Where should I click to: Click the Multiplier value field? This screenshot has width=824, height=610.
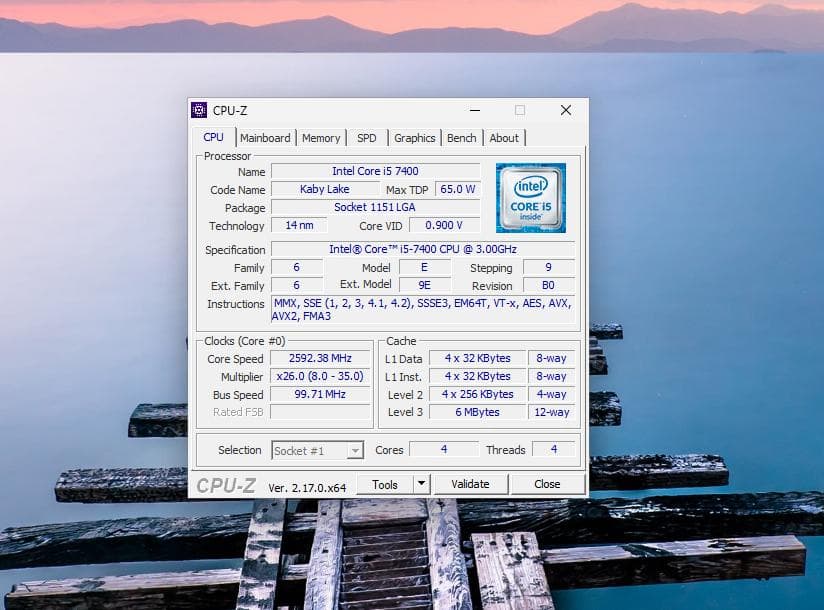[x=320, y=376]
